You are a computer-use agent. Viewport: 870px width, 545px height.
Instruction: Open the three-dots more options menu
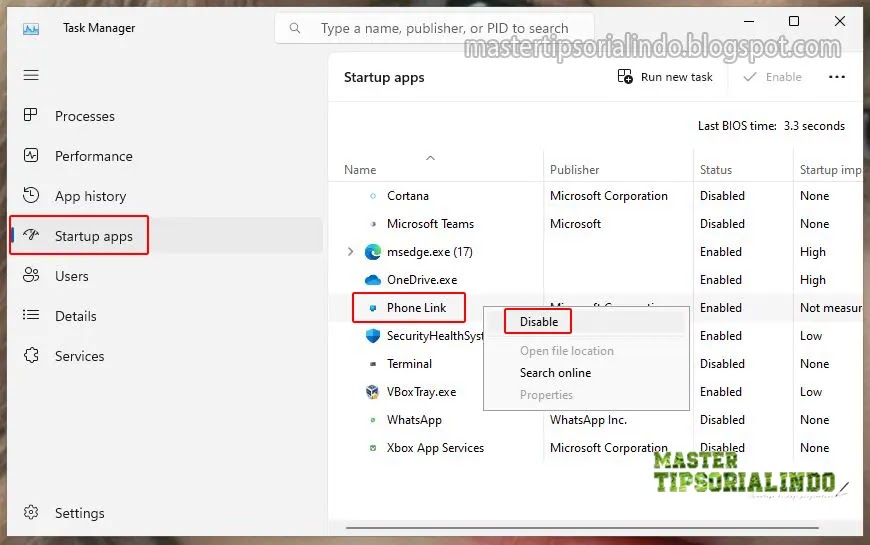pyautogui.click(x=837, y=77)
